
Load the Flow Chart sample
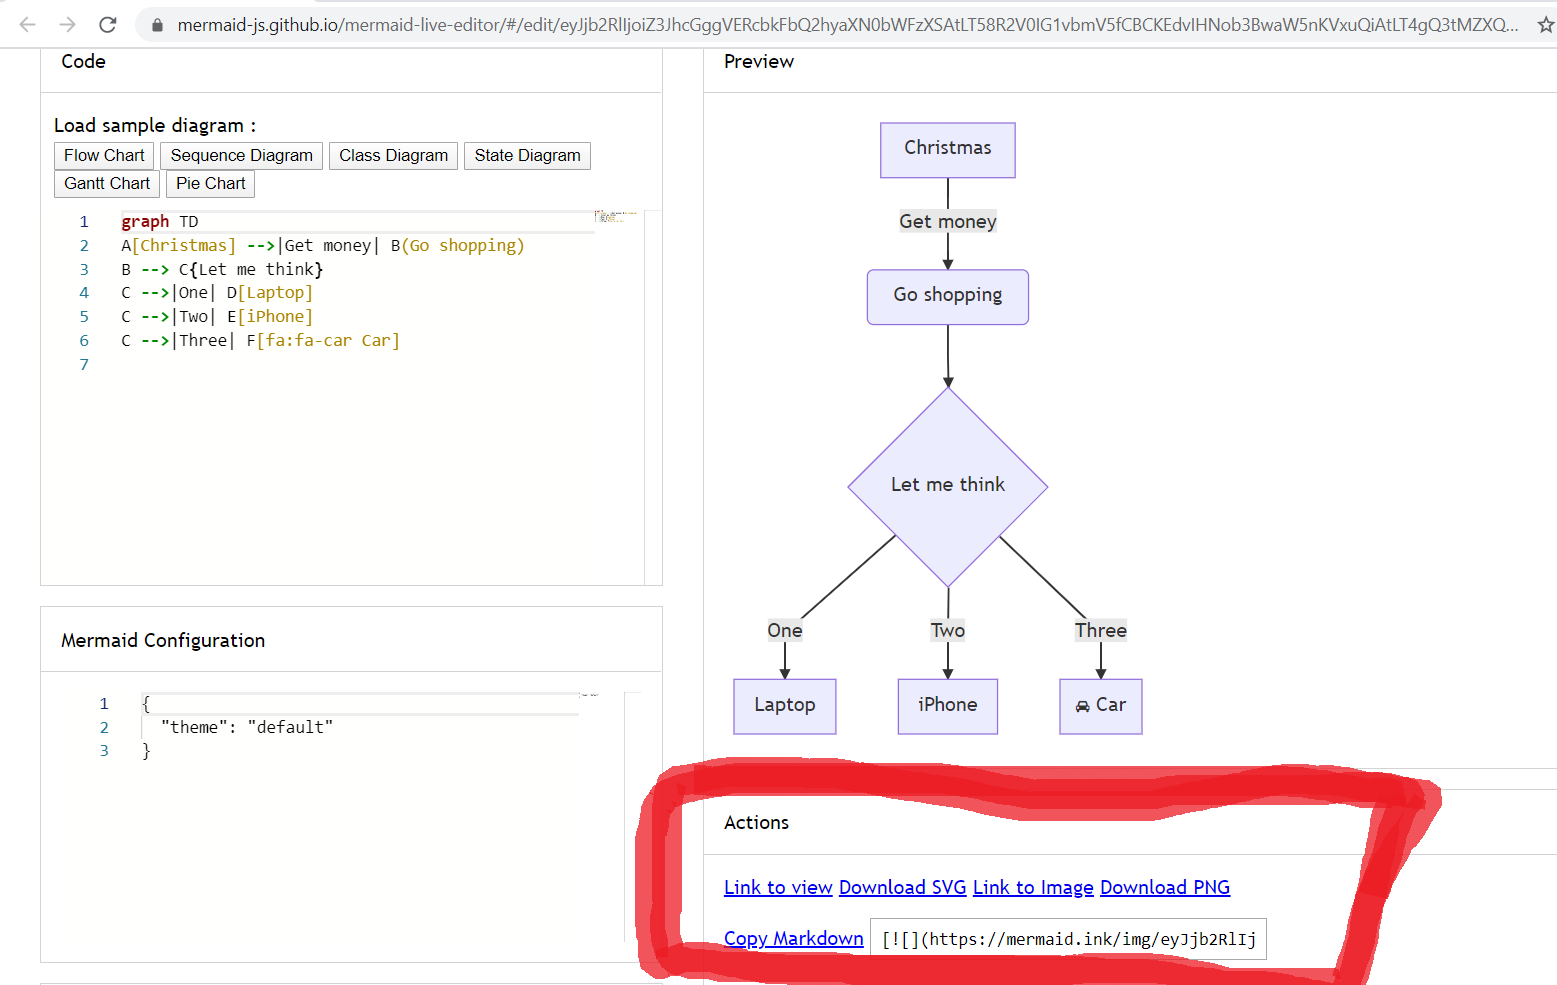pos(104,156)
